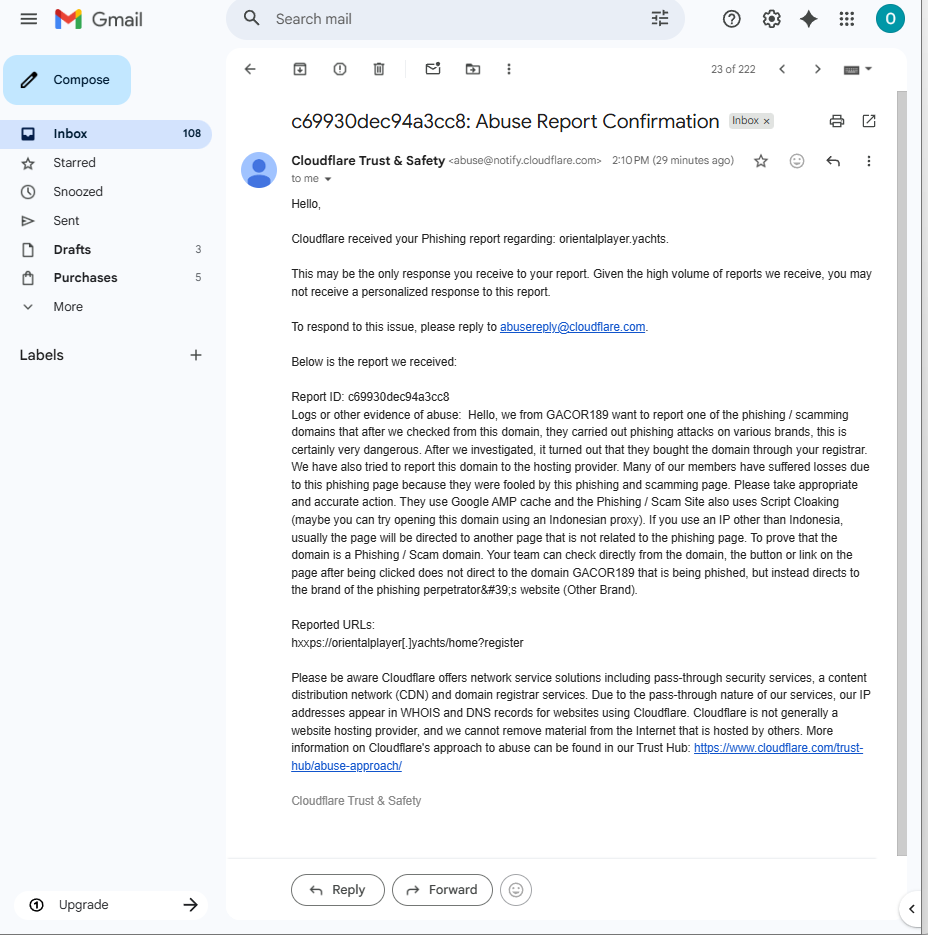This screenshot has height=935, width=928.
Task: Click the email subject heading
Action: pos(505,121)
